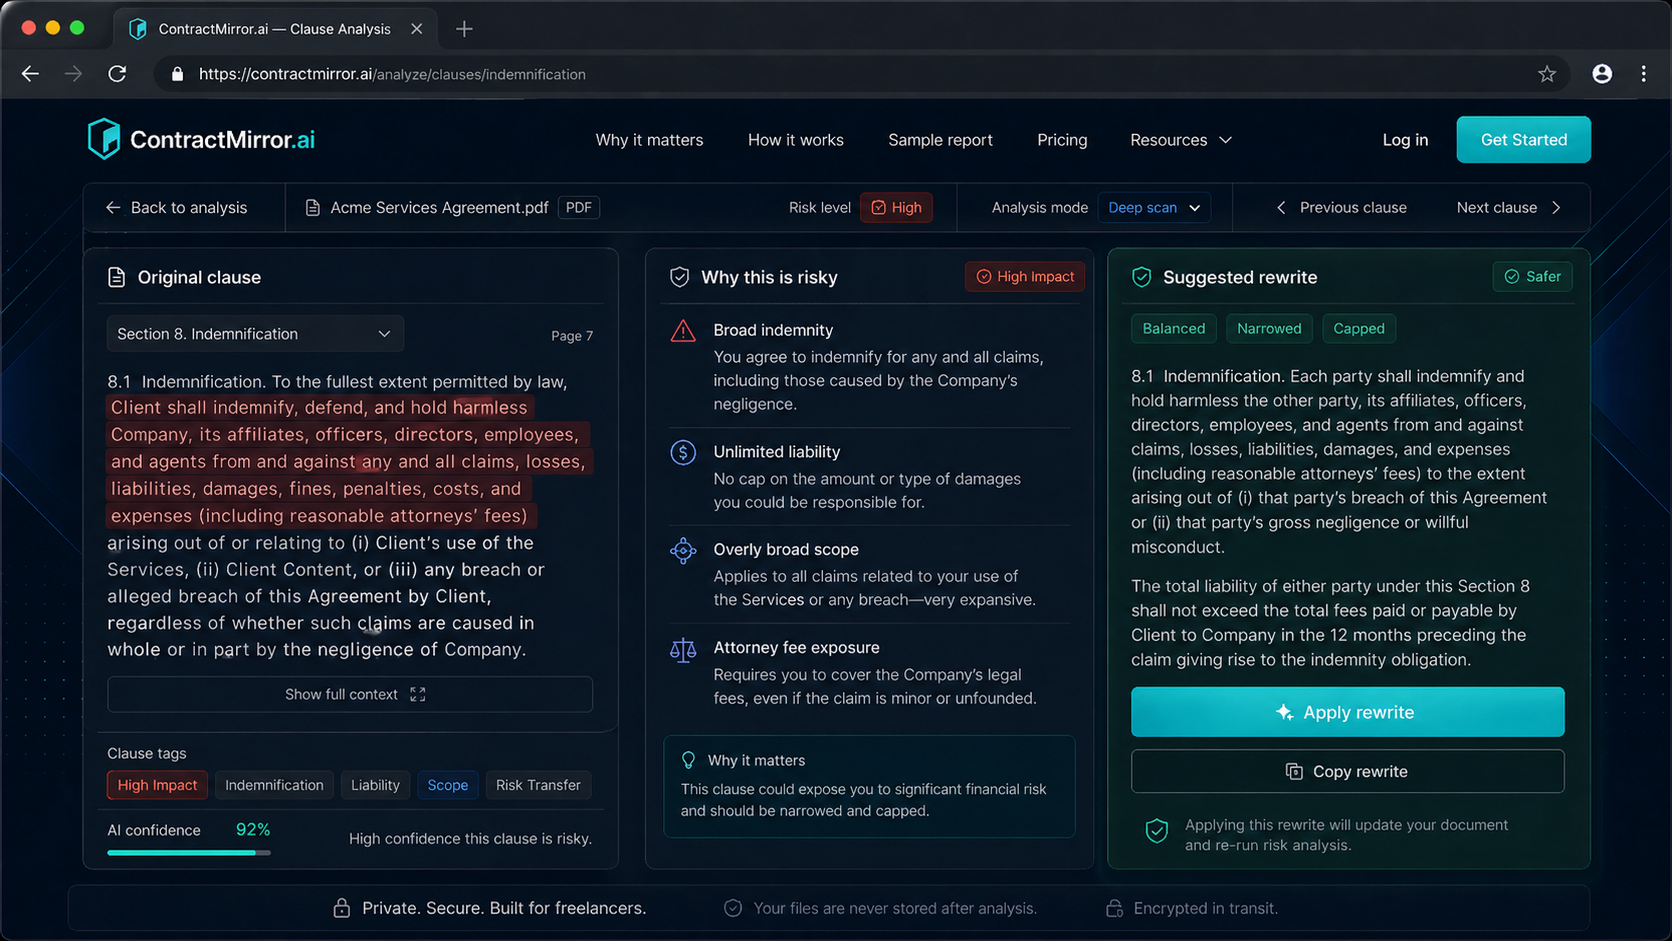Close the ContractMirror.ai browser tab
Viewport: 1672px width, 941px height.
coord(417,29)
